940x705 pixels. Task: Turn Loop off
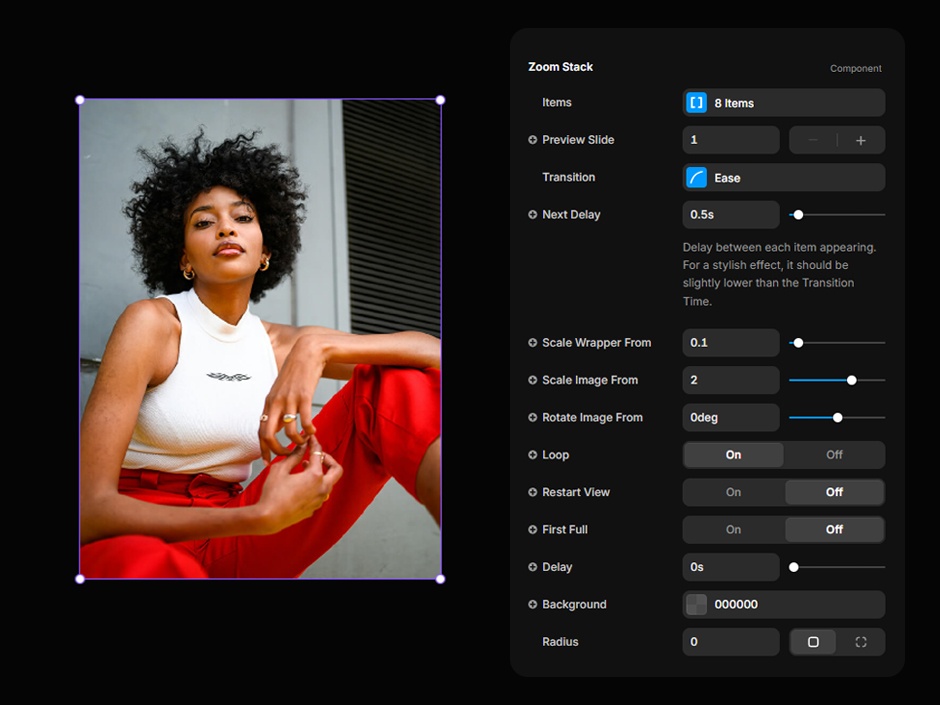point(834,455)
